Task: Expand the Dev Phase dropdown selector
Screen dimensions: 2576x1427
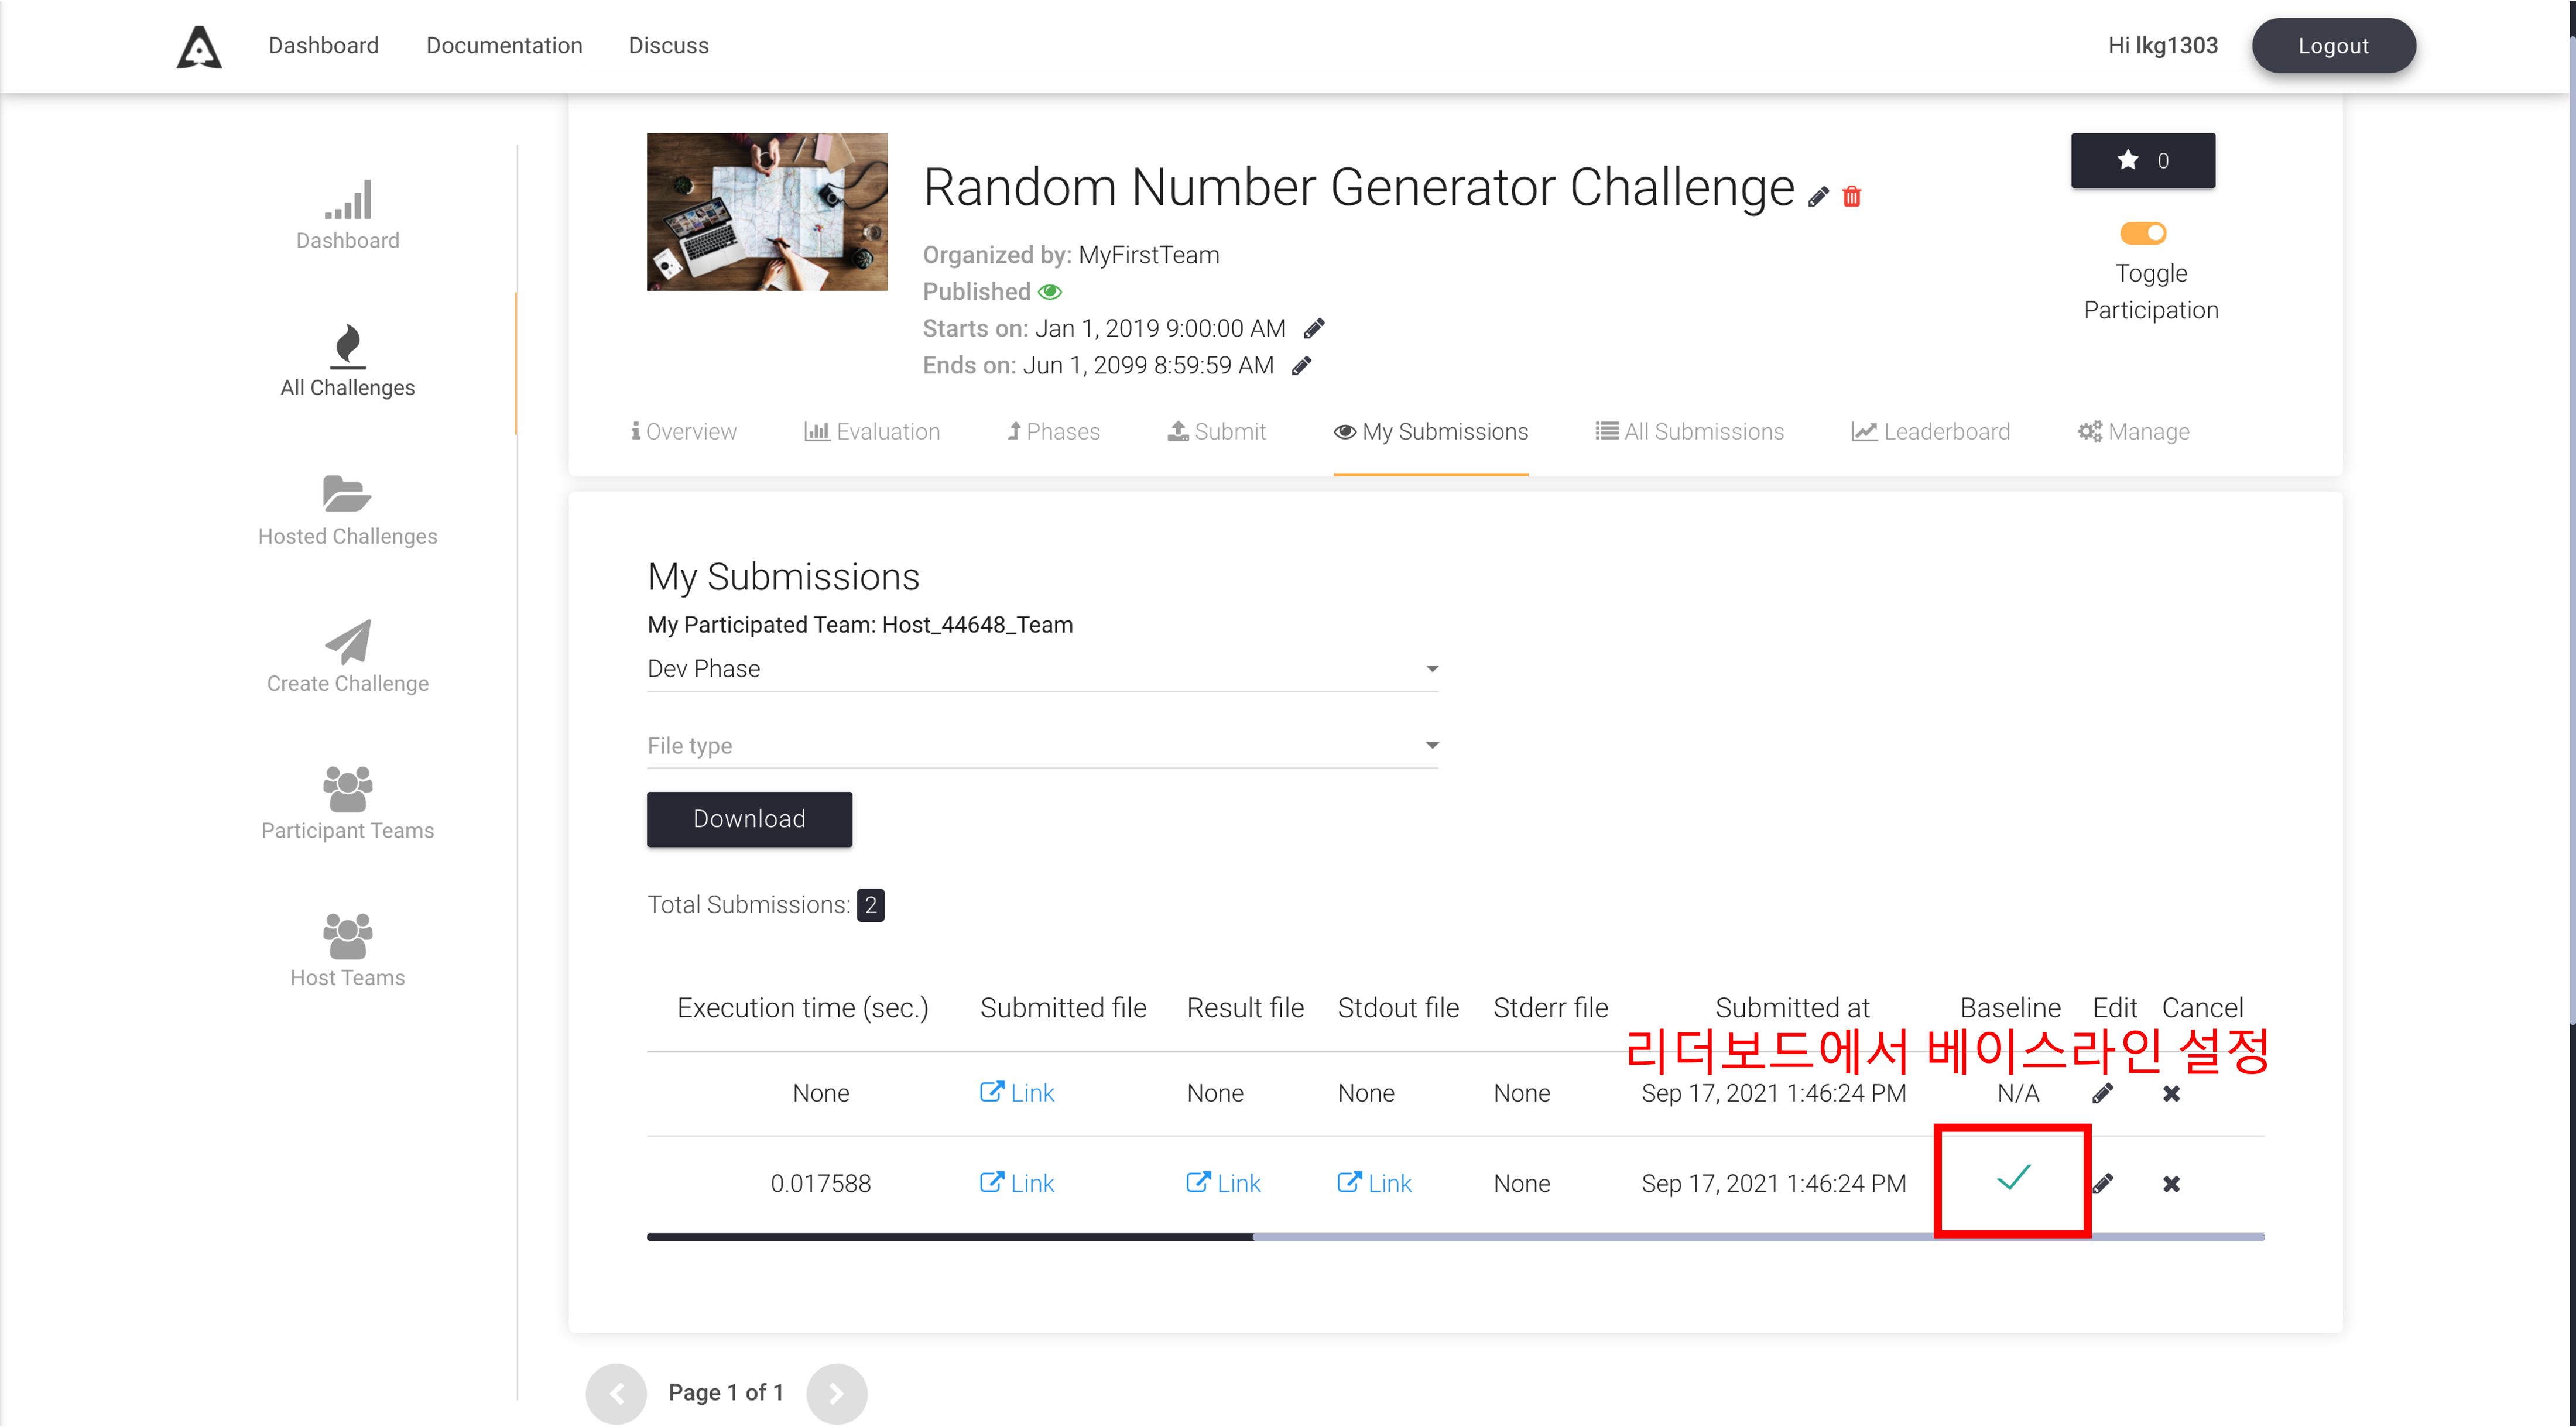Action: (x=1432, y=668)
